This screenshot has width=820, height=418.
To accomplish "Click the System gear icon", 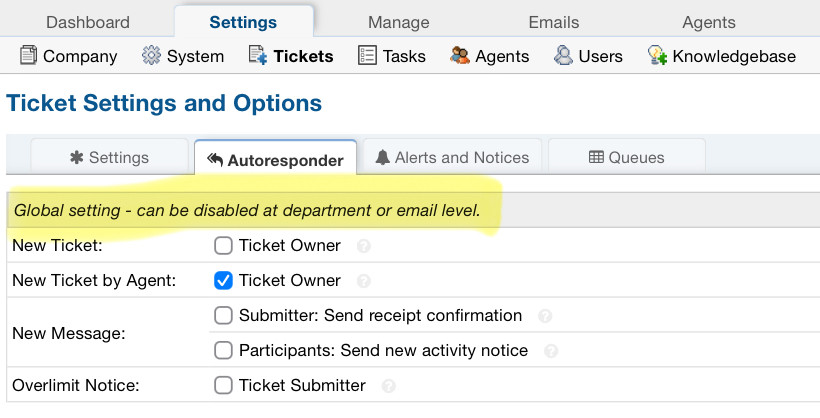I will point(151,55).
